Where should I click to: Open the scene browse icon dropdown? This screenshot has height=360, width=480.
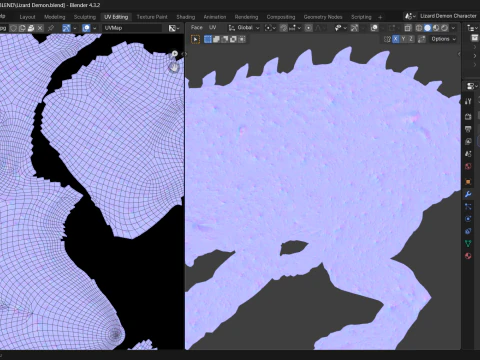click(x=410, y=16)
